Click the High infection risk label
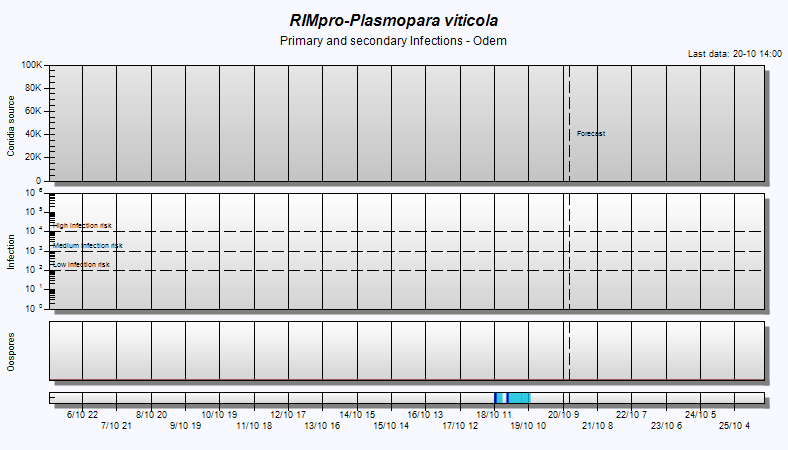Screen dimensions: 788x450 [82, 226]
